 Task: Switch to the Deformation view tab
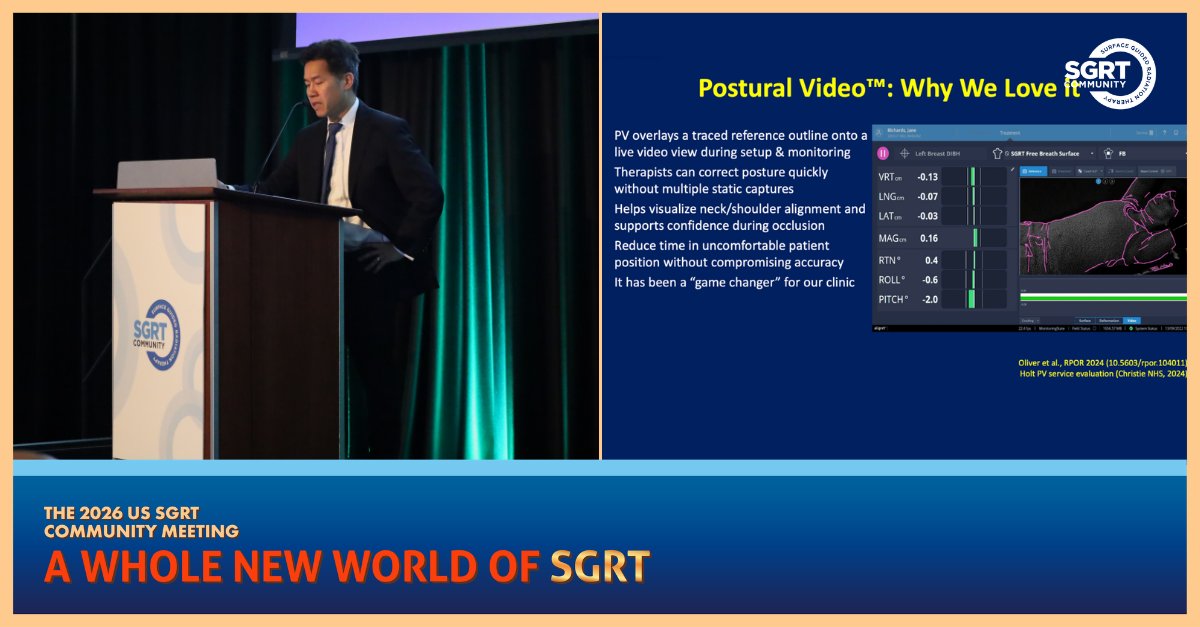[x=1109, y=321]
